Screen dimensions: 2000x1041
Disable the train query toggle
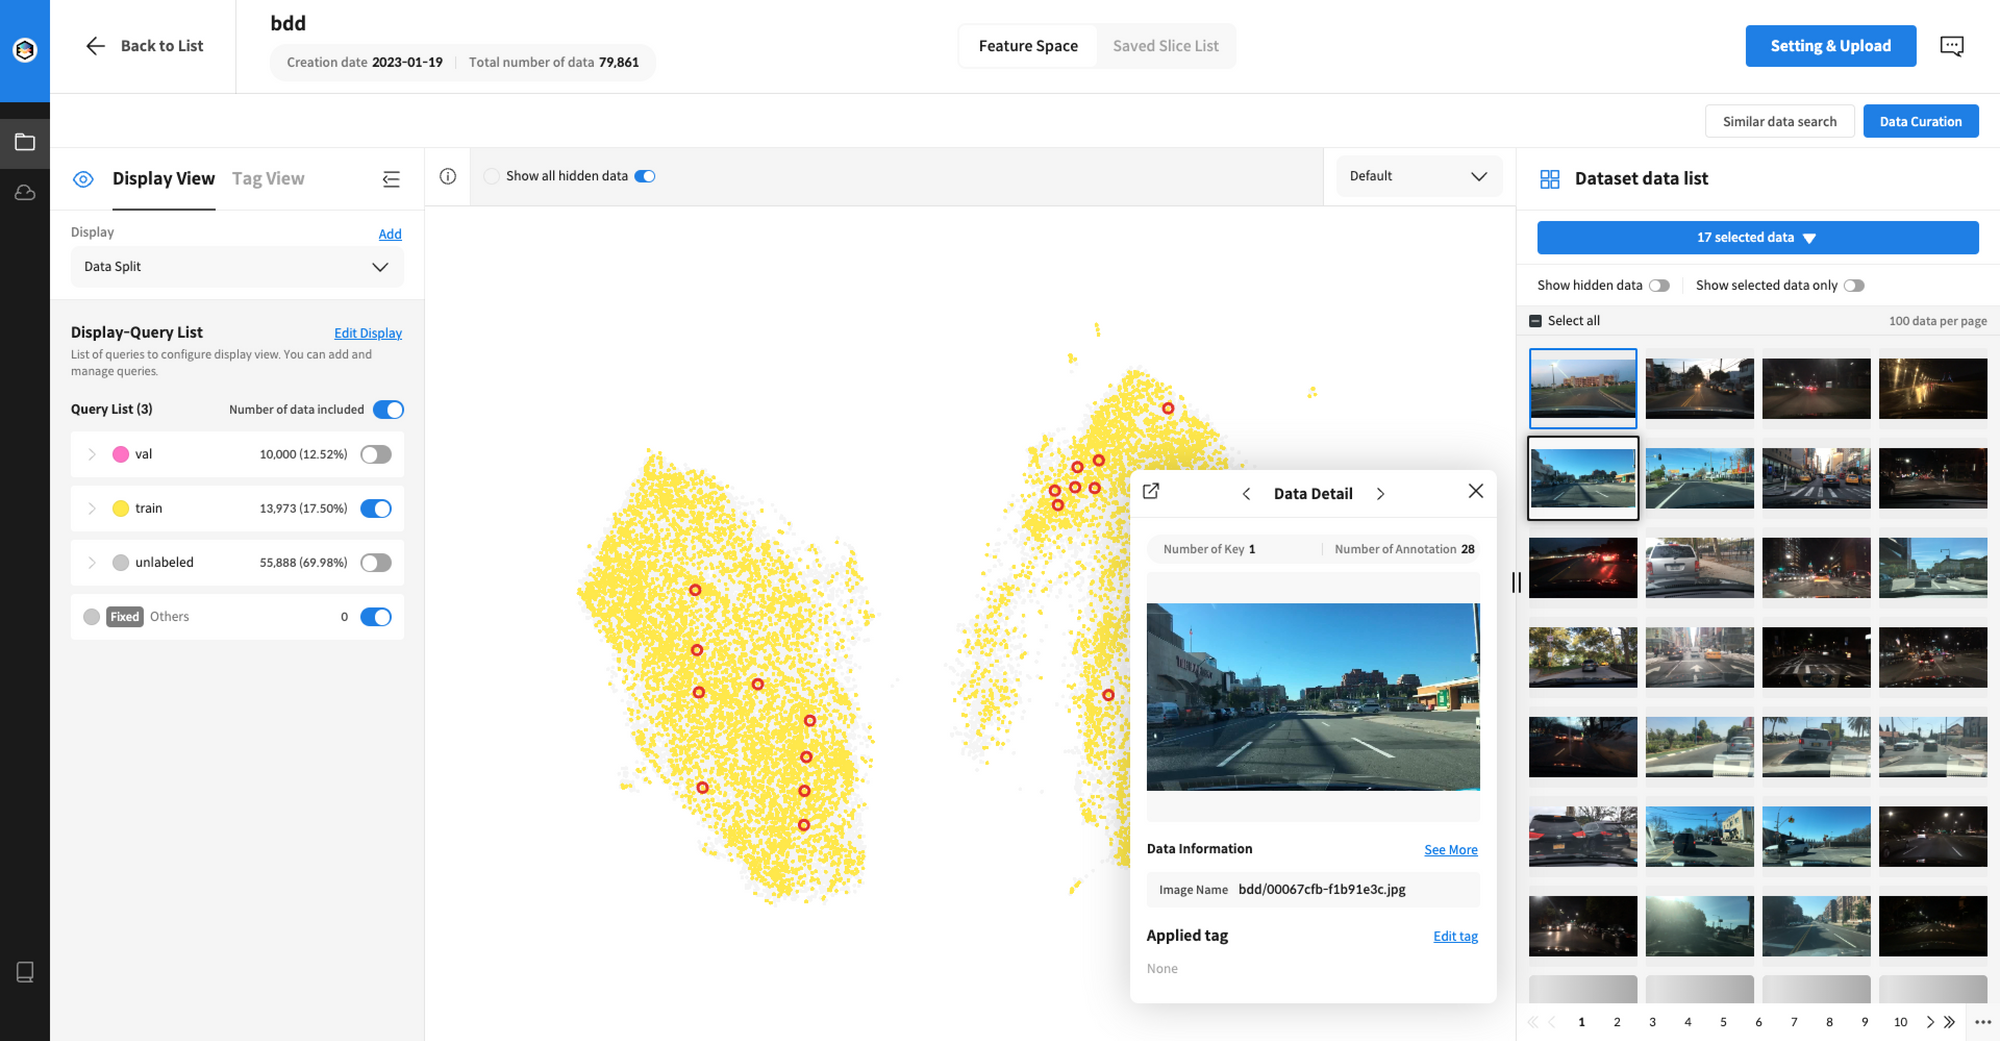pos(376,509)
